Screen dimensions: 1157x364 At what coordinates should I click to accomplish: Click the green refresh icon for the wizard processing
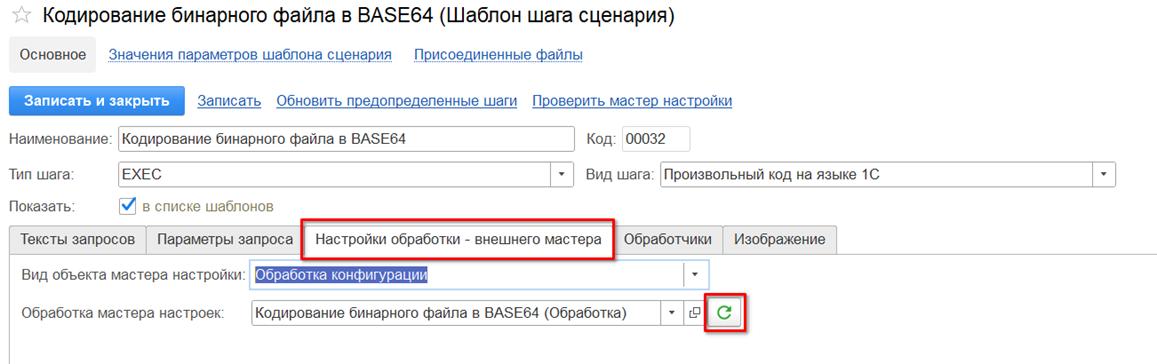(x=725, y=313)
